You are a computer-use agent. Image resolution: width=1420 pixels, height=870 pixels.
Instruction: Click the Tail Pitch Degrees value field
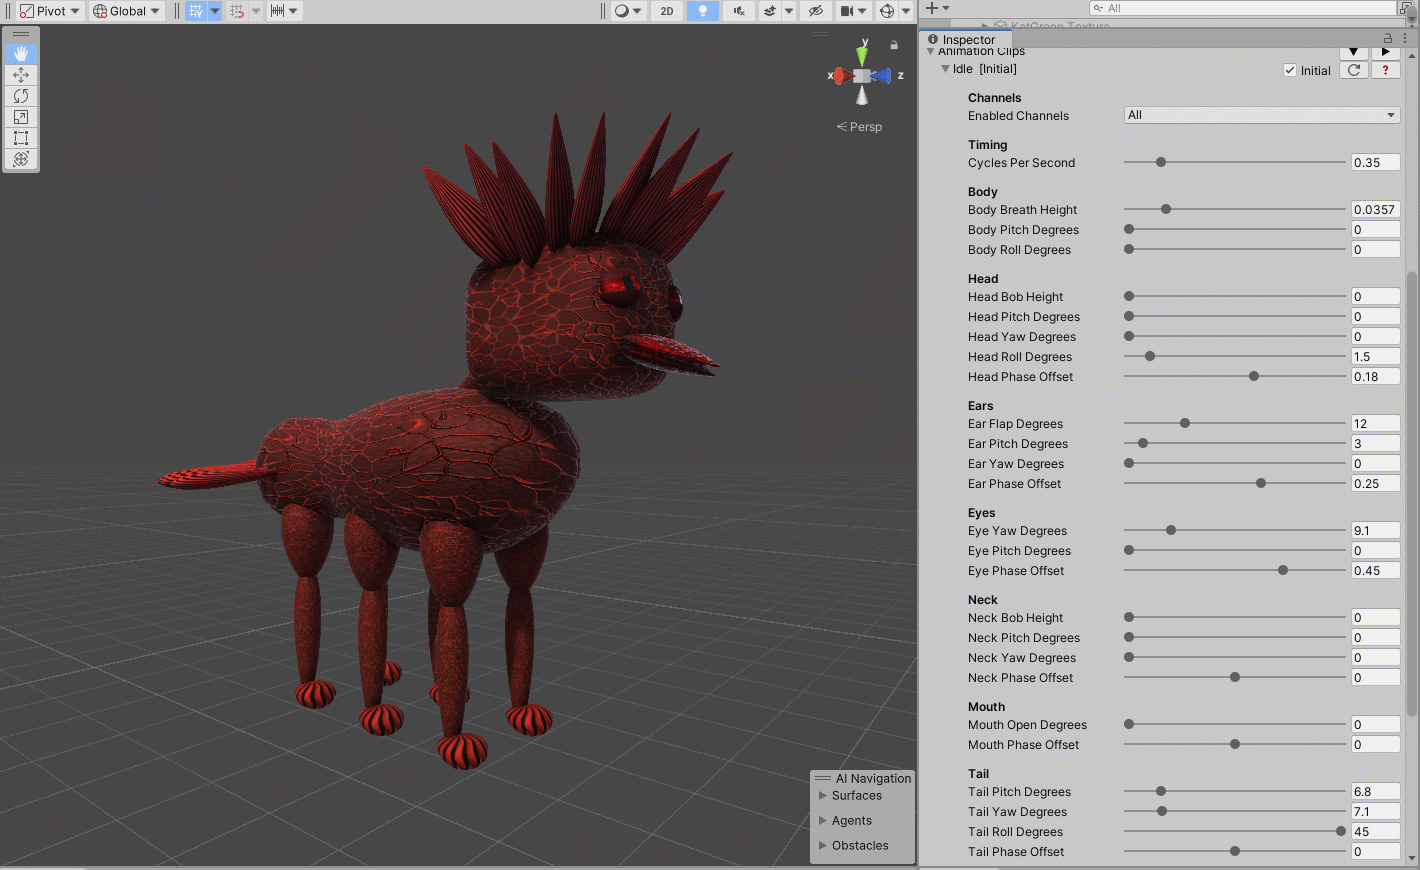(1375, 791)
